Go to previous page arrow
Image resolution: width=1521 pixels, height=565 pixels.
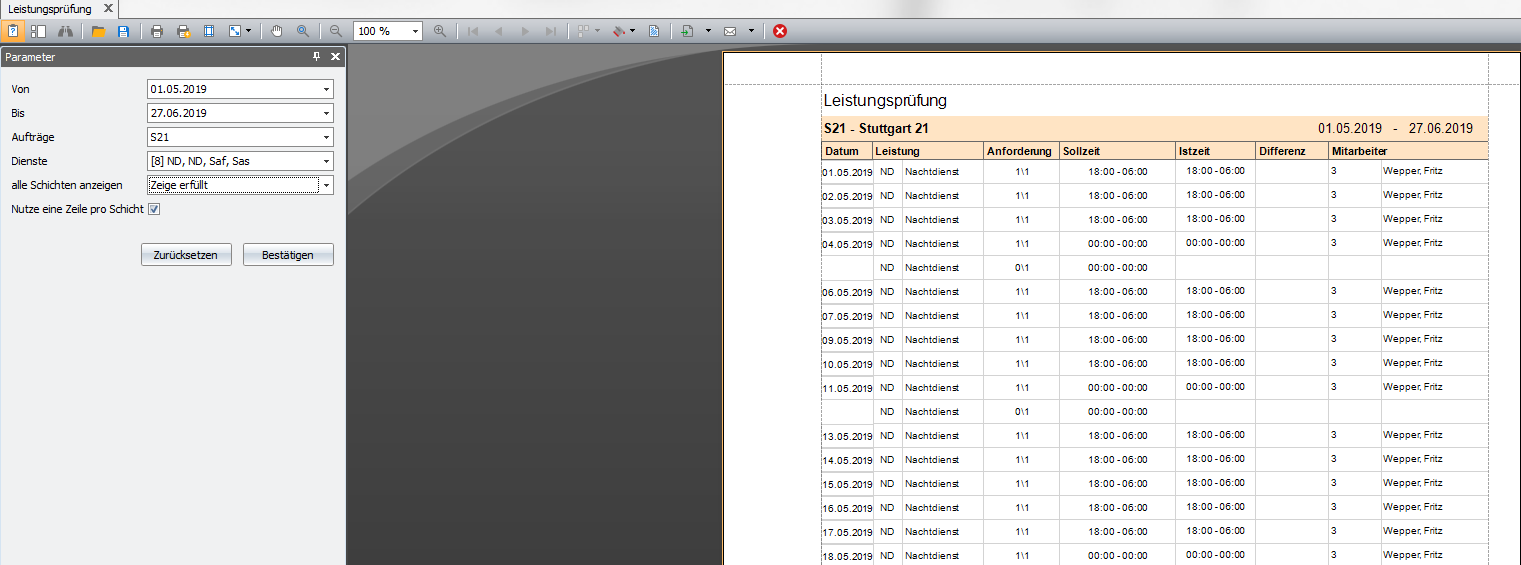[x=499, y=31]
